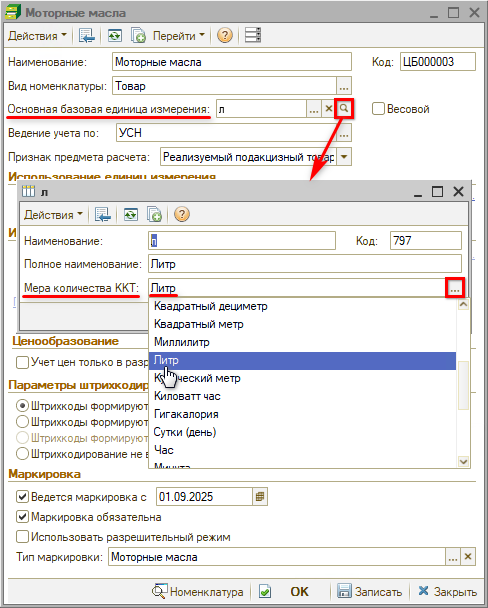Click the list settings icon in main toolbar
488x608 pixels.
[253, 36]
